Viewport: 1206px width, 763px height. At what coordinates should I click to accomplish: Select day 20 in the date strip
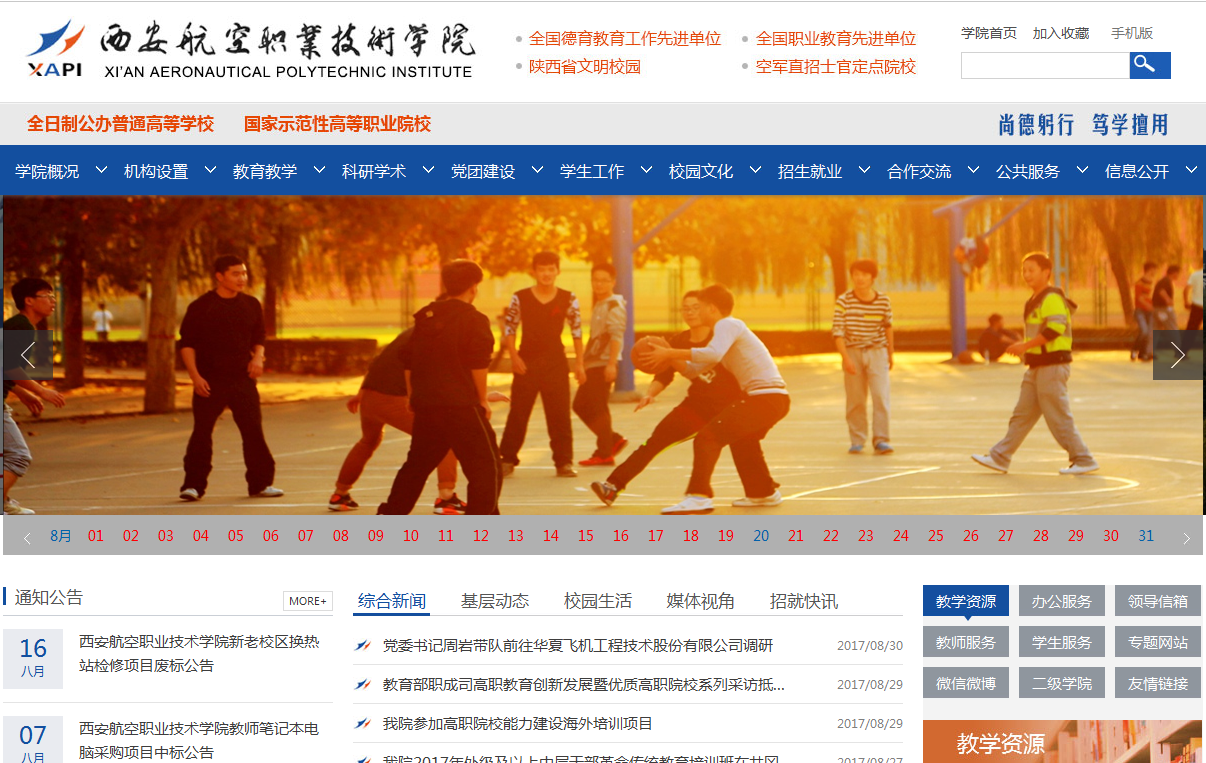pos(761,536)
